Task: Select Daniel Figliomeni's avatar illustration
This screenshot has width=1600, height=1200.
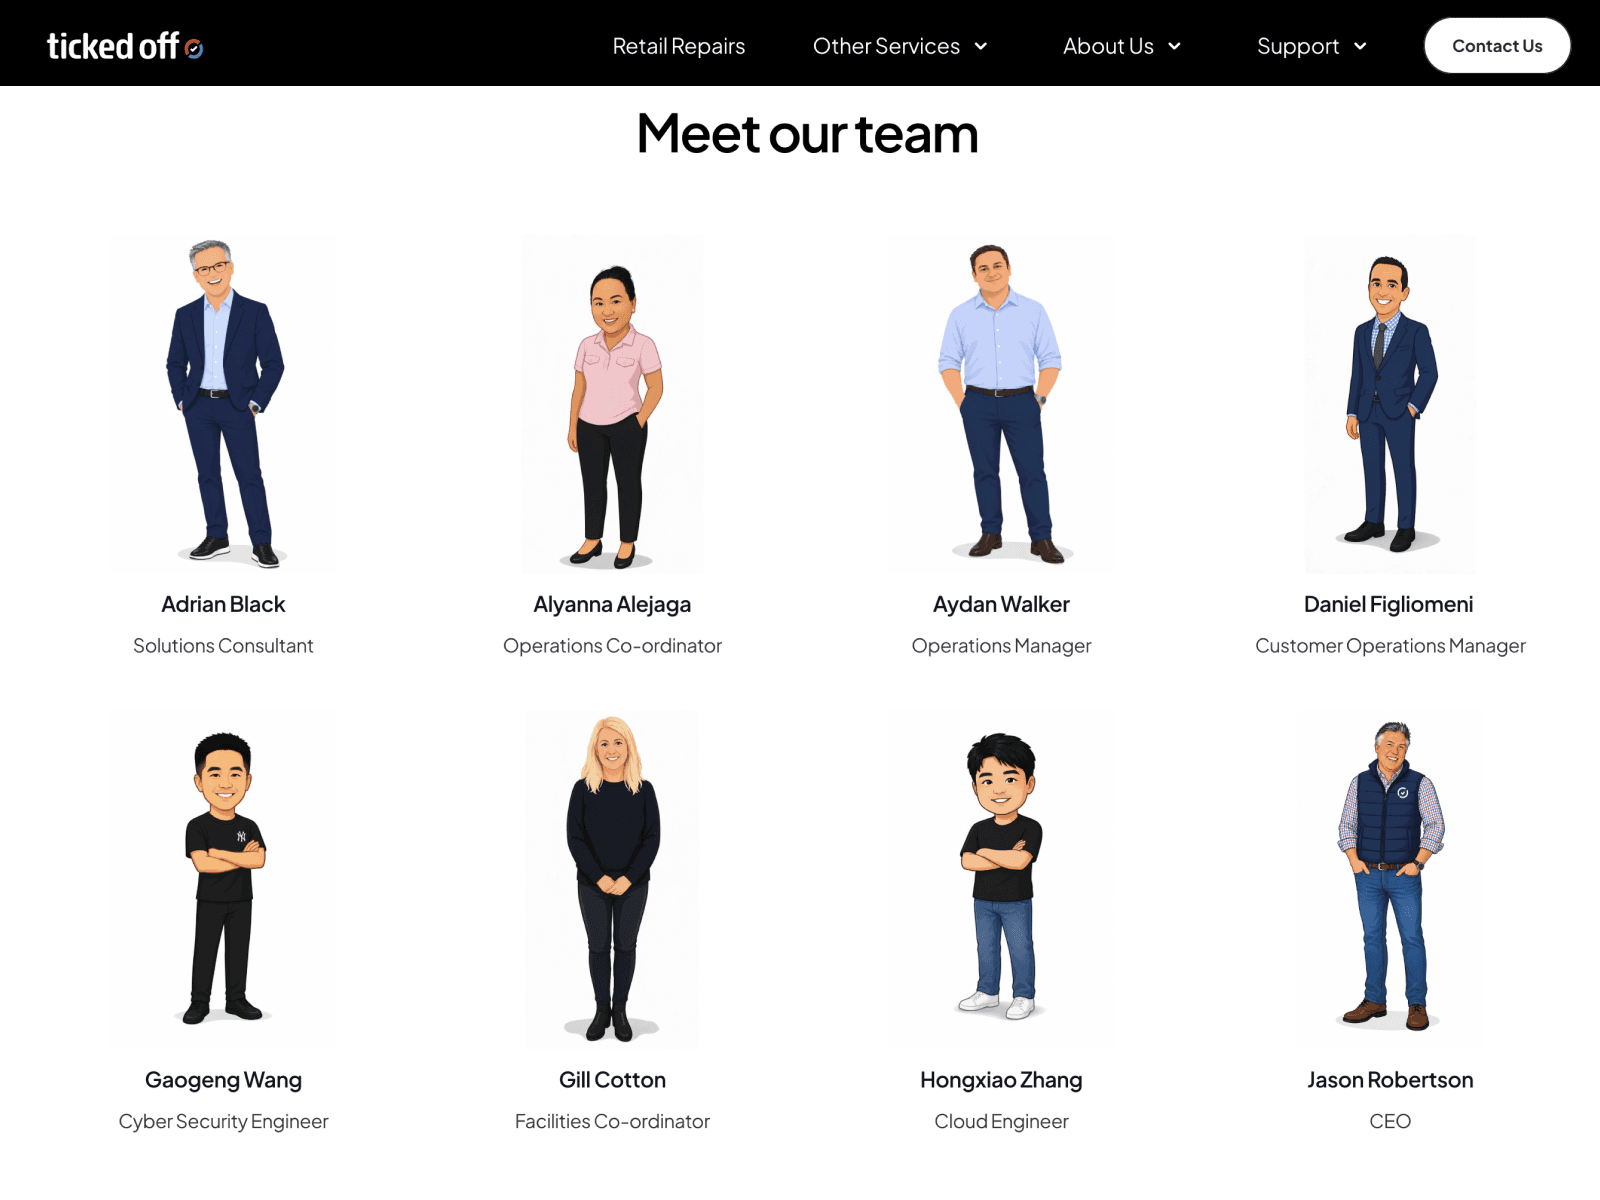Action: click(1390, 404)
